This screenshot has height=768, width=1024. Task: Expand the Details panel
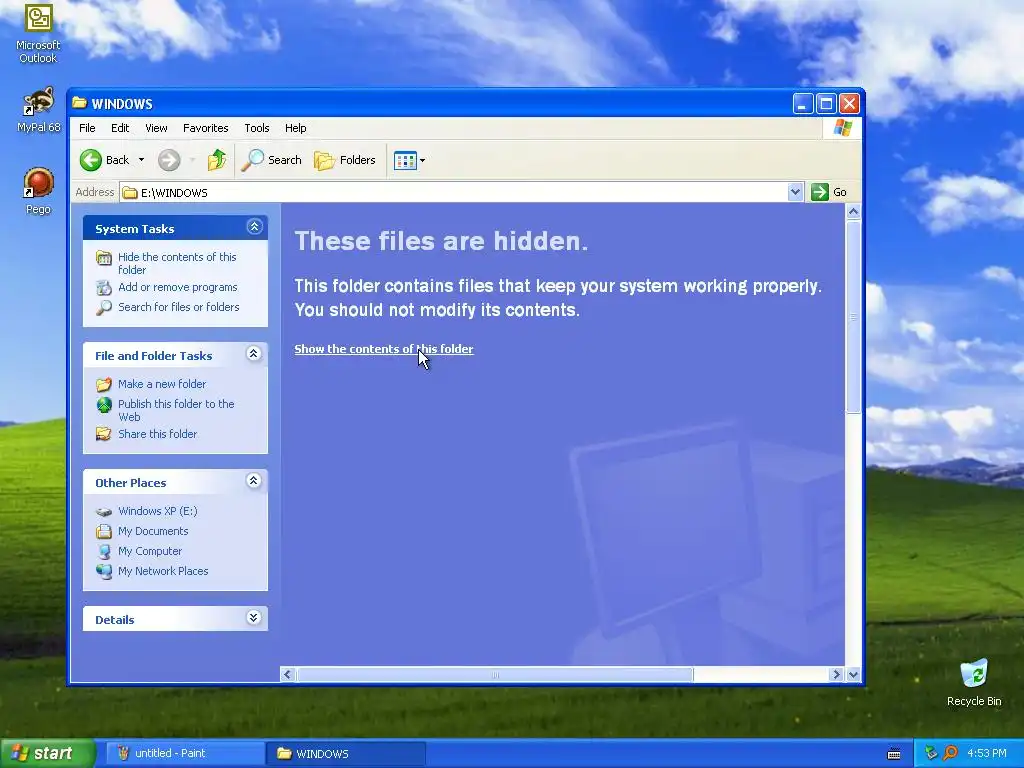(254, 617)
